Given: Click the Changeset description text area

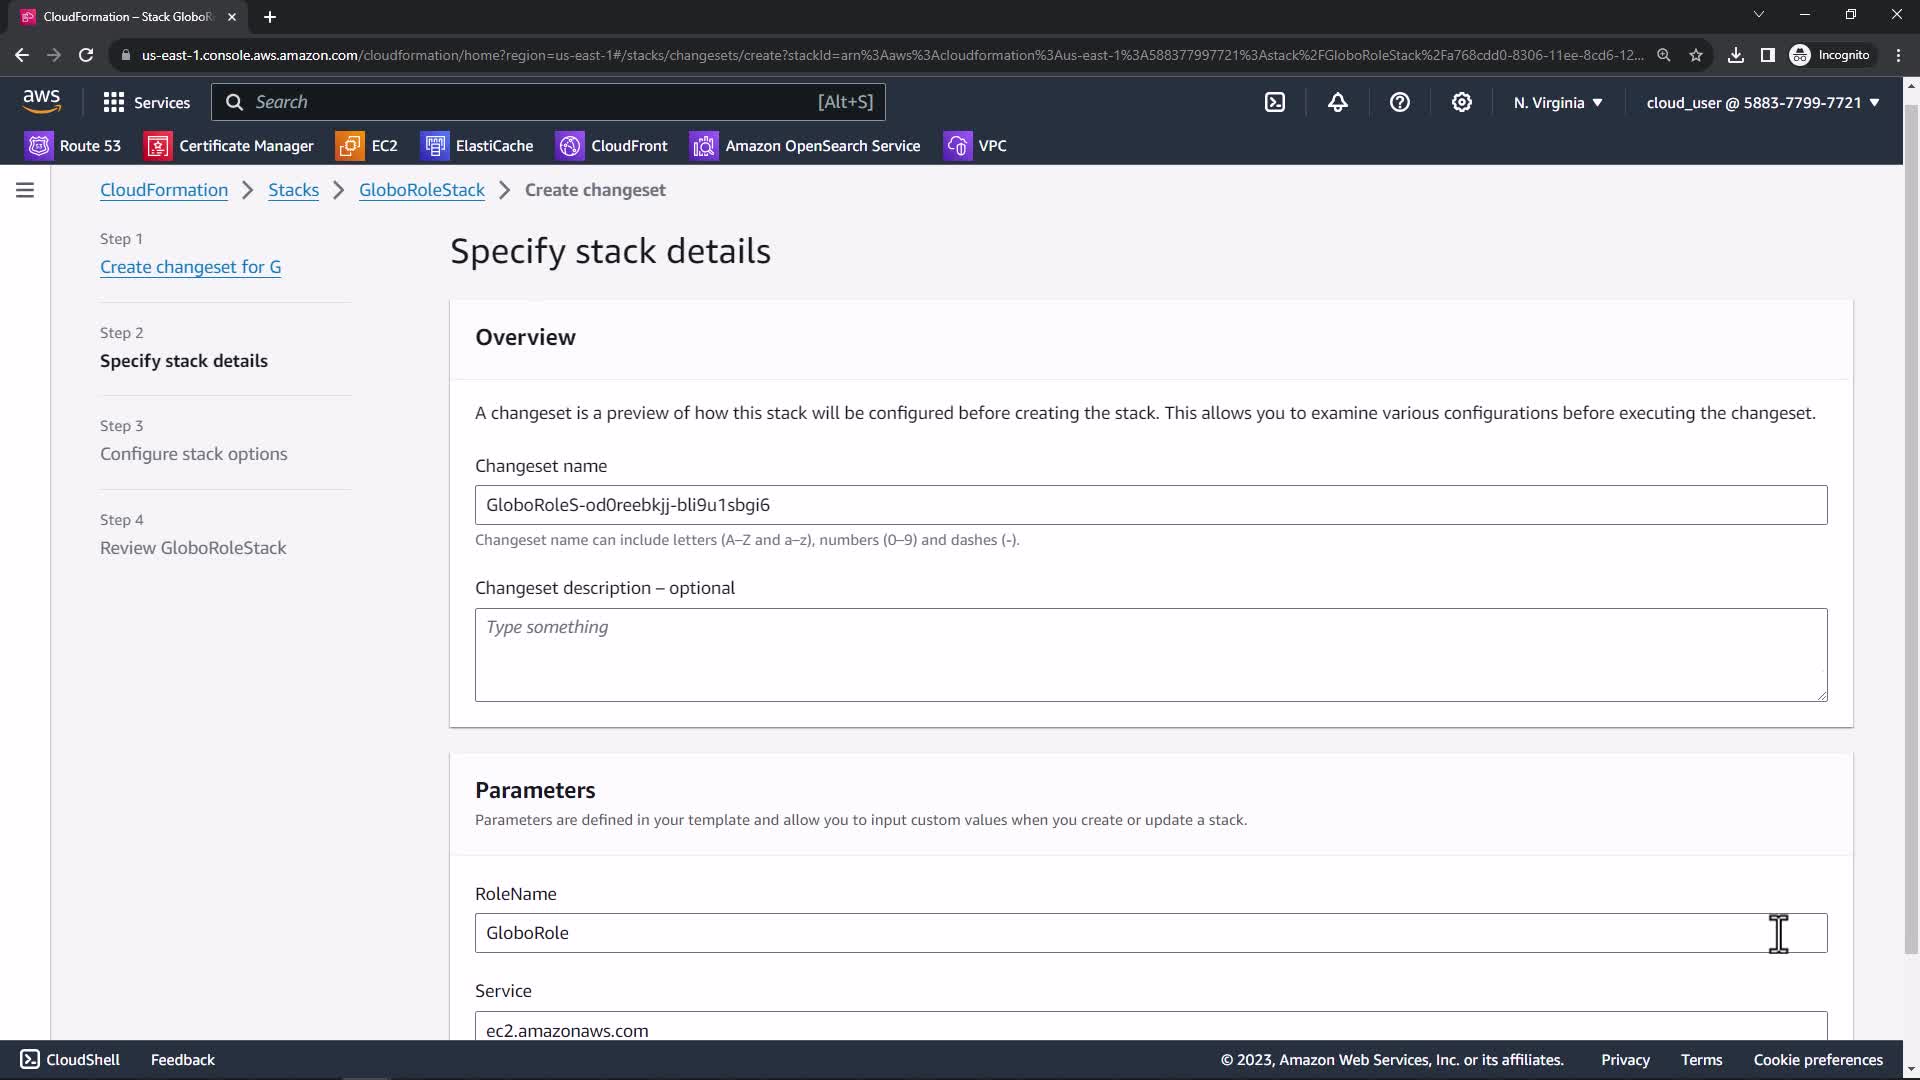Looking at the screenshot, I should [x=1150, y=654].
